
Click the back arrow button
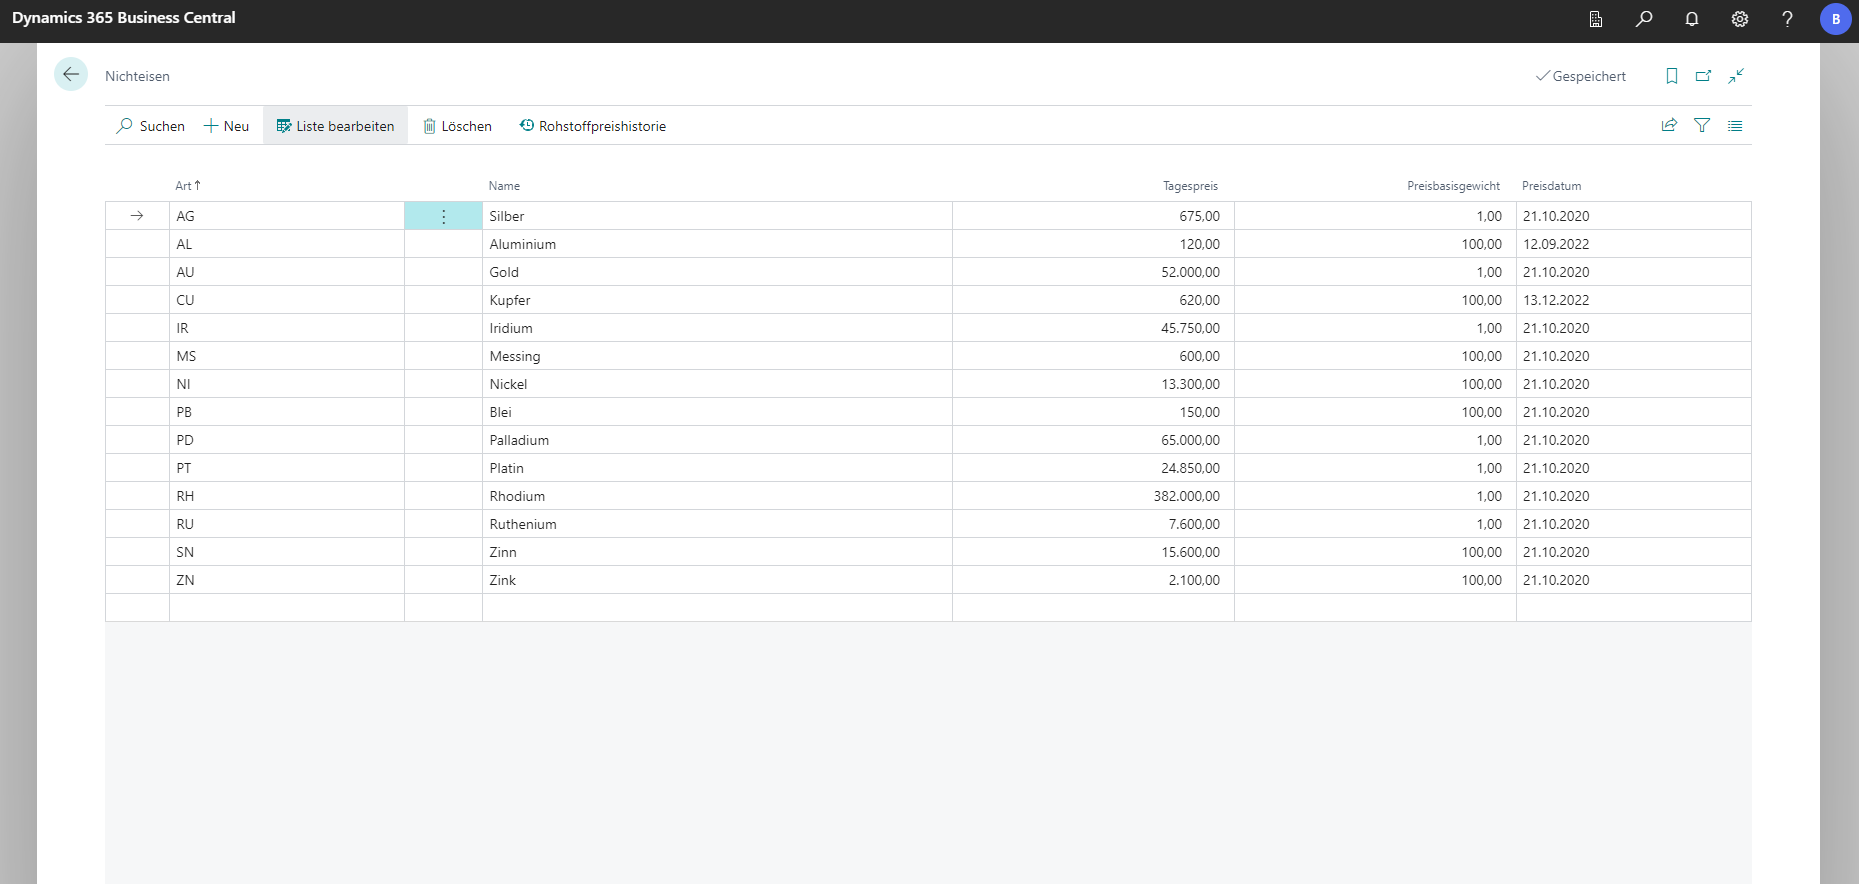[x=71, y=75]
